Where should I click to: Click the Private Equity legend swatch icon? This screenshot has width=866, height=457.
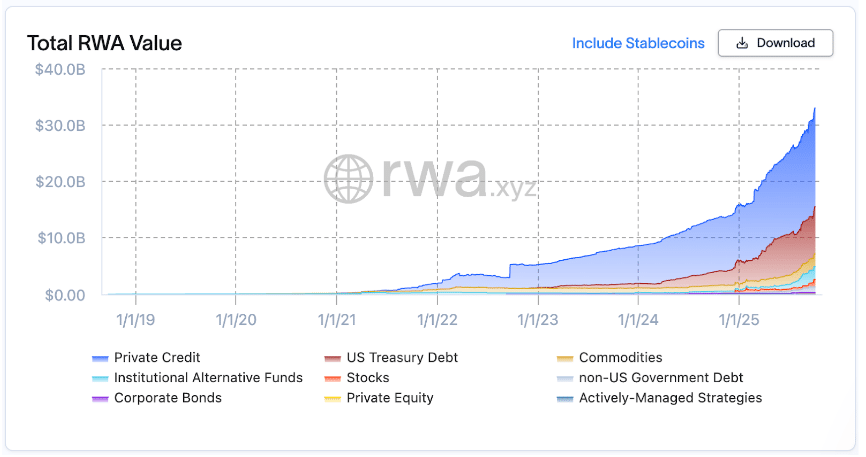pyautogui.click(x=333, y=398)
